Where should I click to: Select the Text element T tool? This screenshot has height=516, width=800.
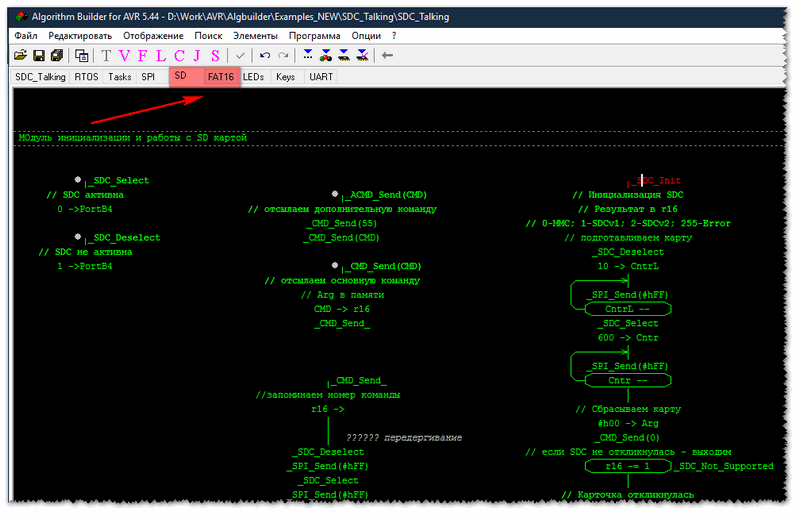click(106, 55)
